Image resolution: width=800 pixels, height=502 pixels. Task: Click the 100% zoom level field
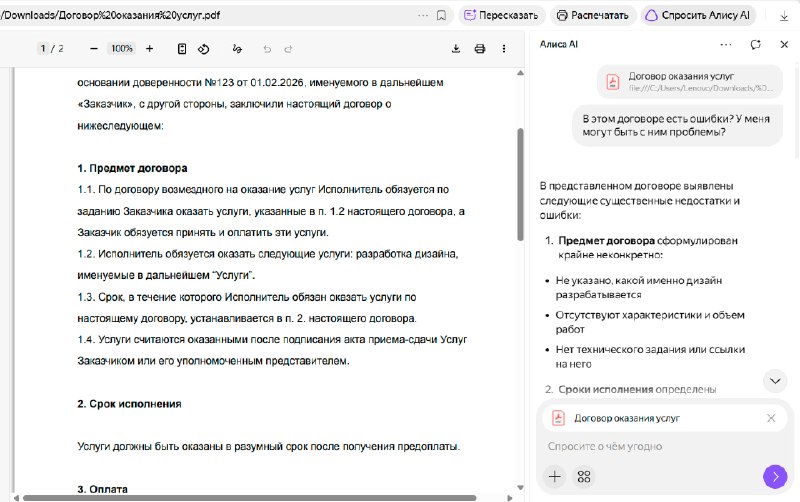(122, 48)
